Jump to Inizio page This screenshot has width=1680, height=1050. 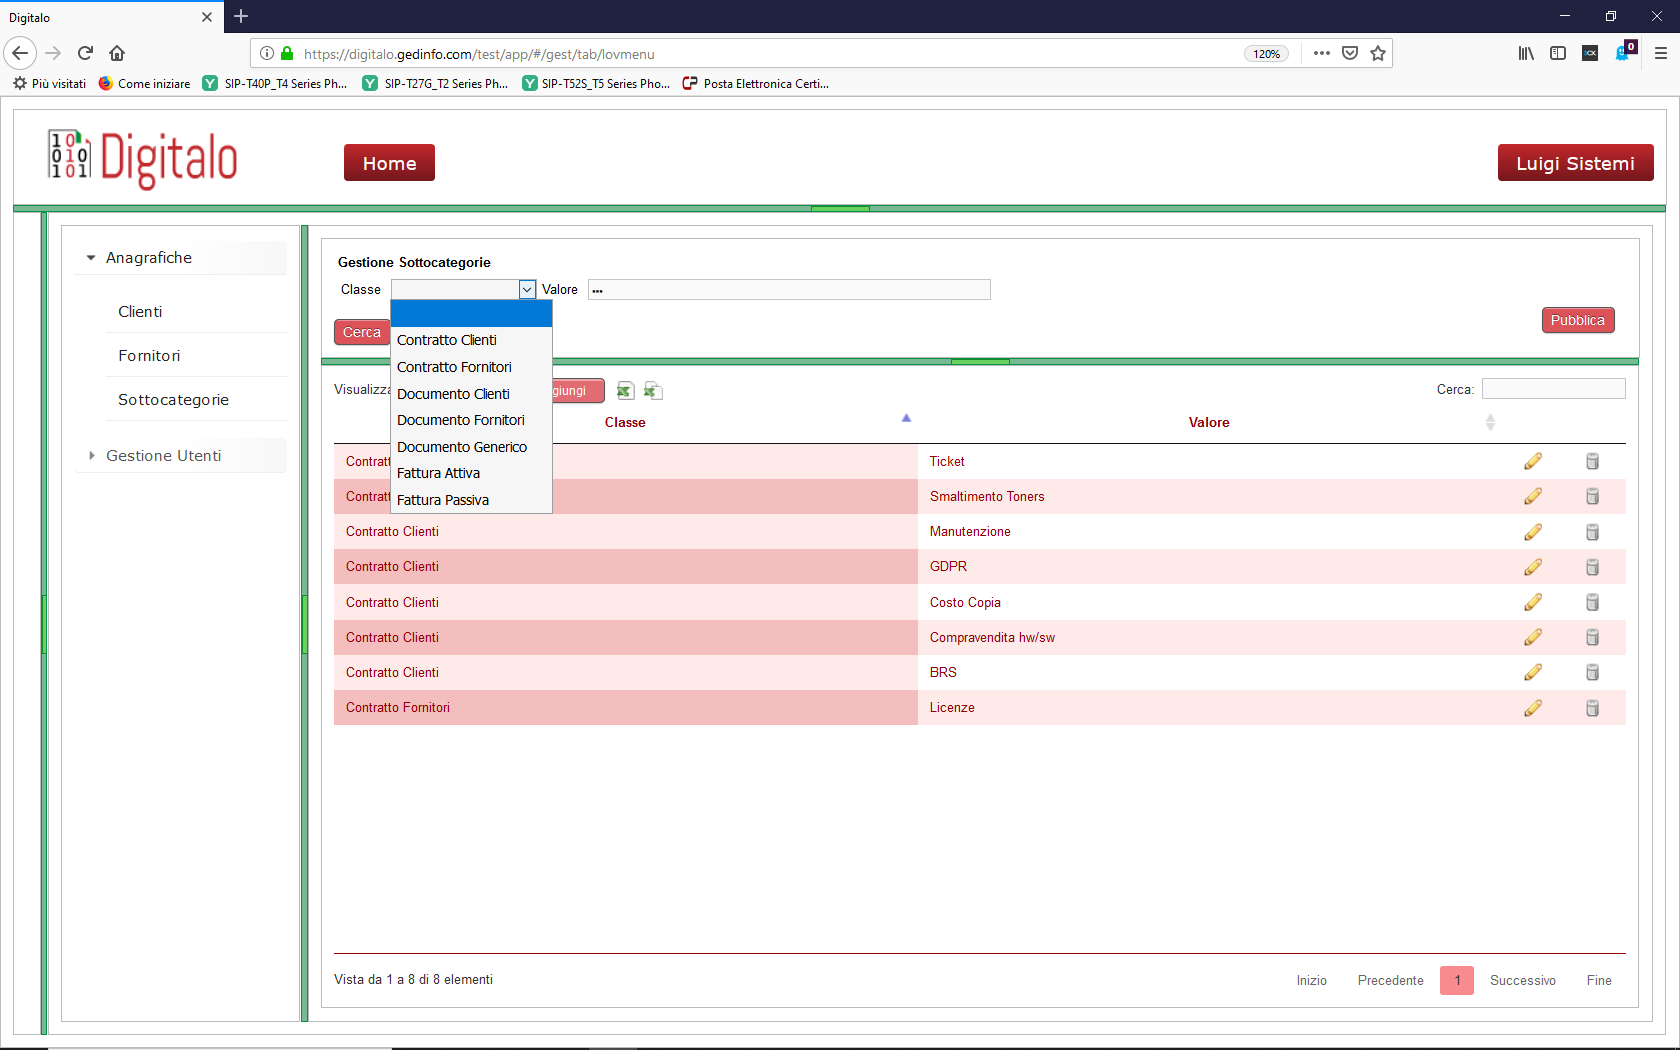pos(1311,981)
